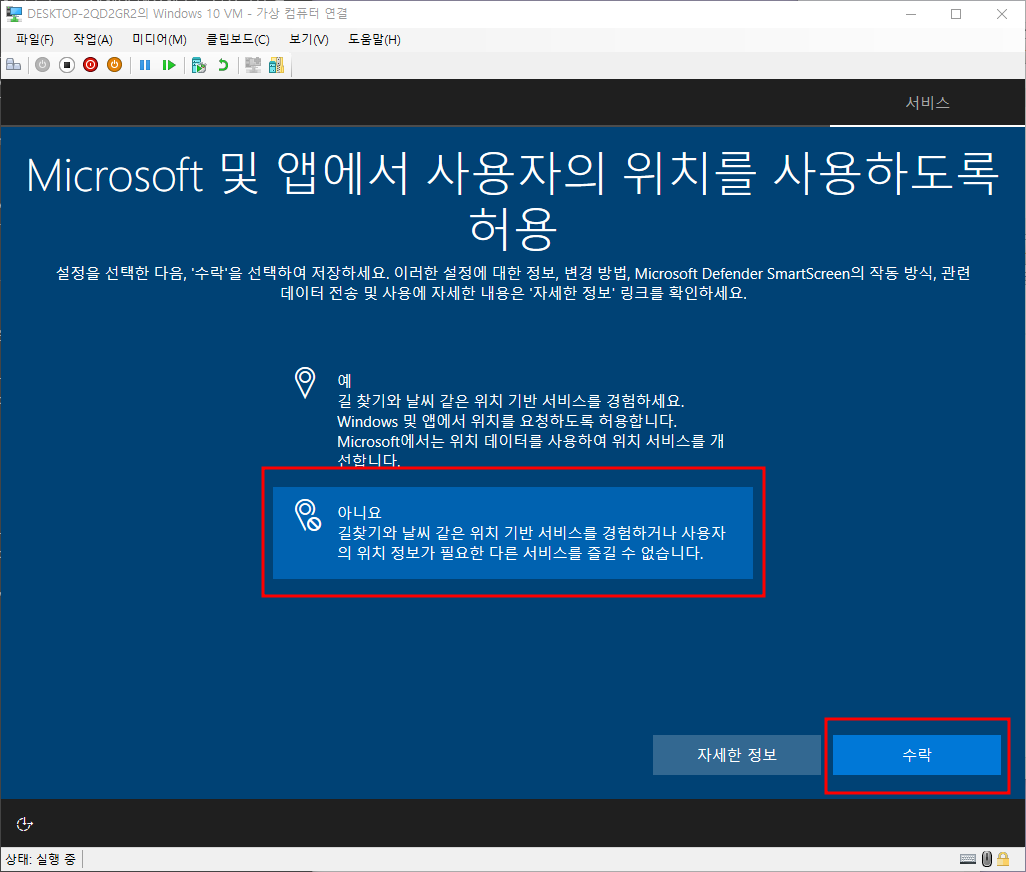The height and width of the screenshot is (872, 1026).
Task: Send Ctrl+Alt+Del using the keyboard toolbar icon
Action: coord(14,65)
